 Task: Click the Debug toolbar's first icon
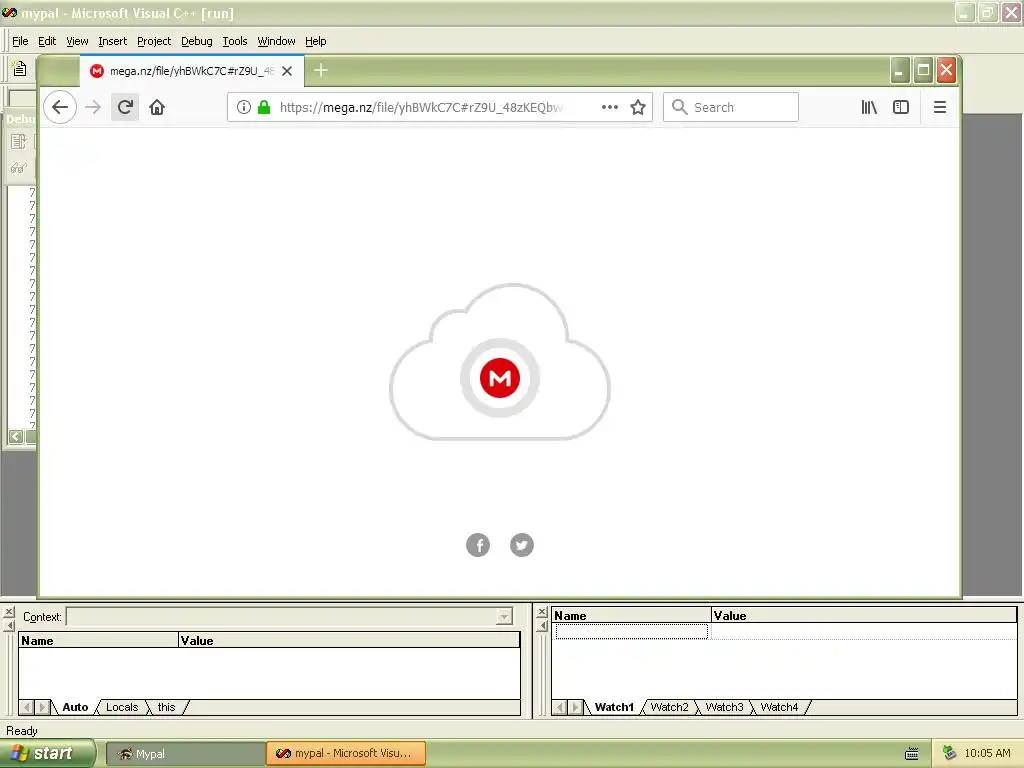point(18,141)
